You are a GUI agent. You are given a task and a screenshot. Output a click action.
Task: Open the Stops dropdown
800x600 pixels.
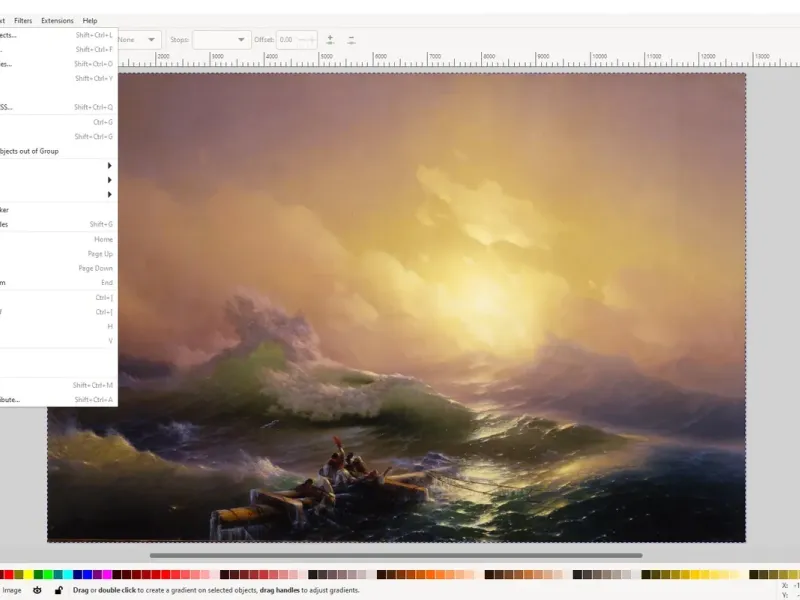tap(221, 40)
